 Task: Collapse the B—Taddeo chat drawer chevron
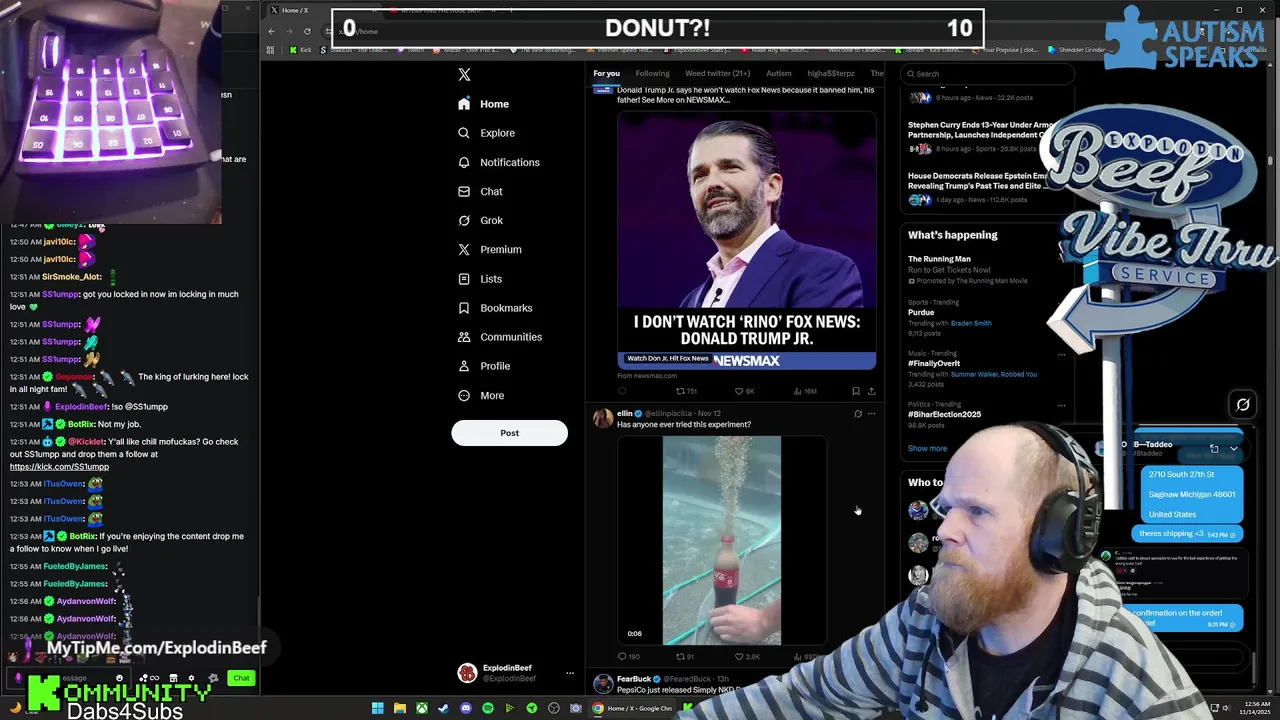[x=1233, y=449]
